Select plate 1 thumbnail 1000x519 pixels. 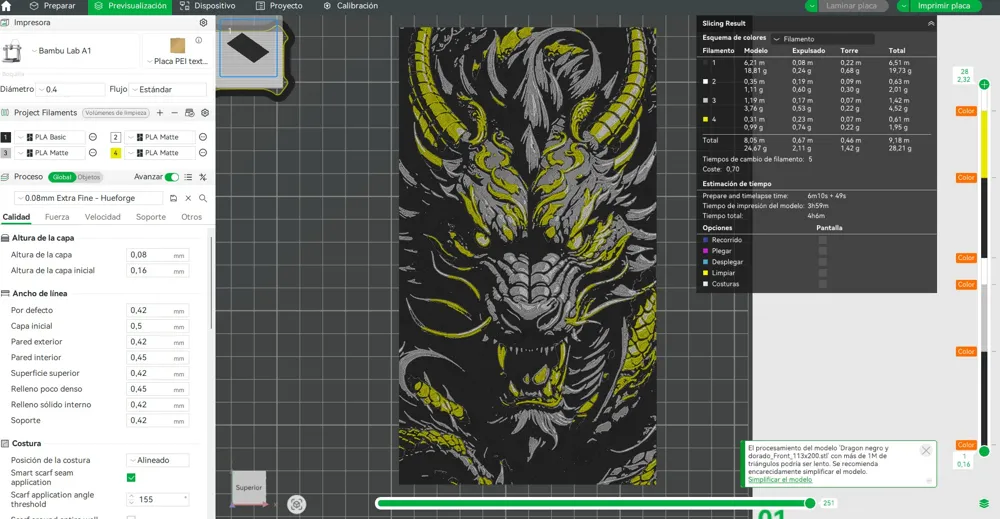pos(249,50)
